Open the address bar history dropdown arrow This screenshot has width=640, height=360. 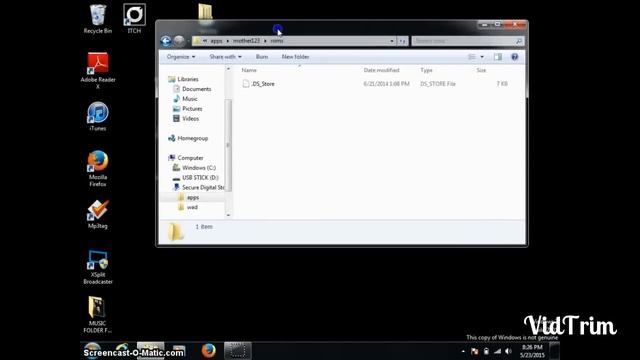(392, 41)
